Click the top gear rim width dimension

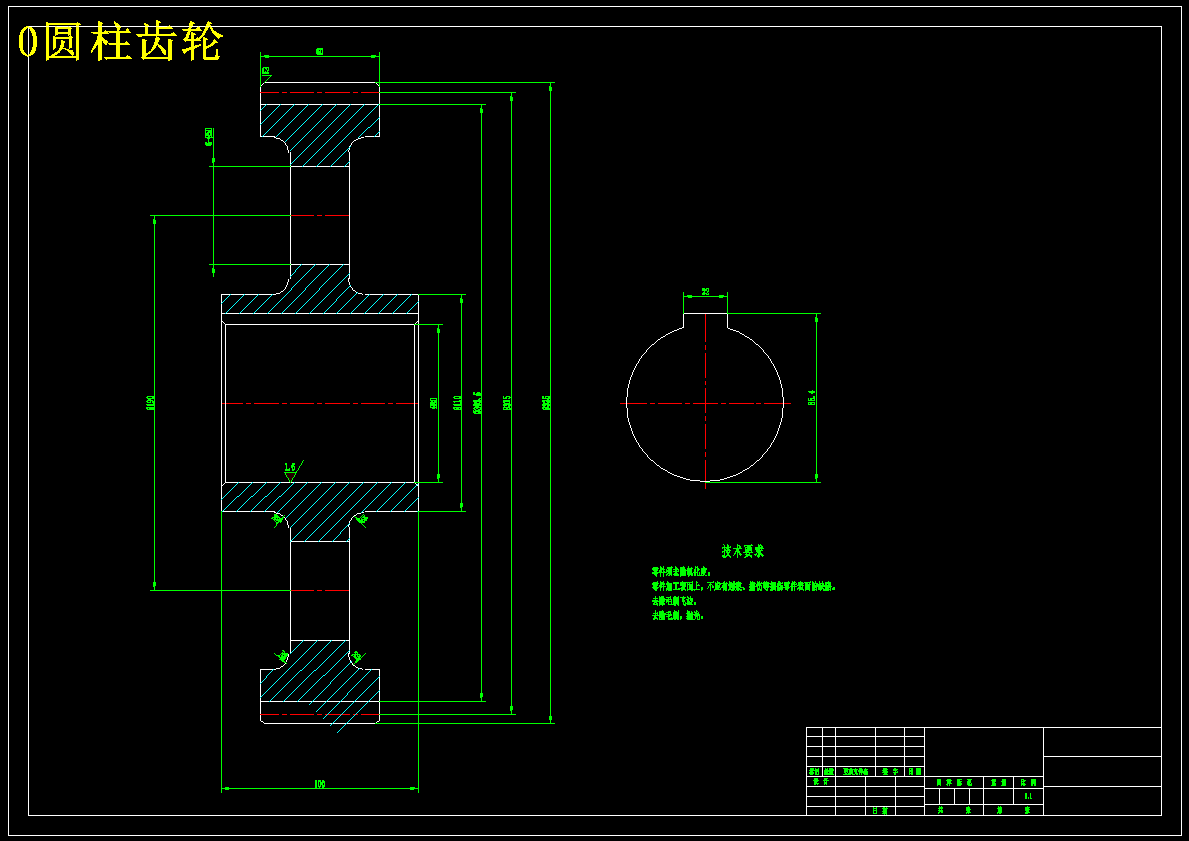pos(319,52)
